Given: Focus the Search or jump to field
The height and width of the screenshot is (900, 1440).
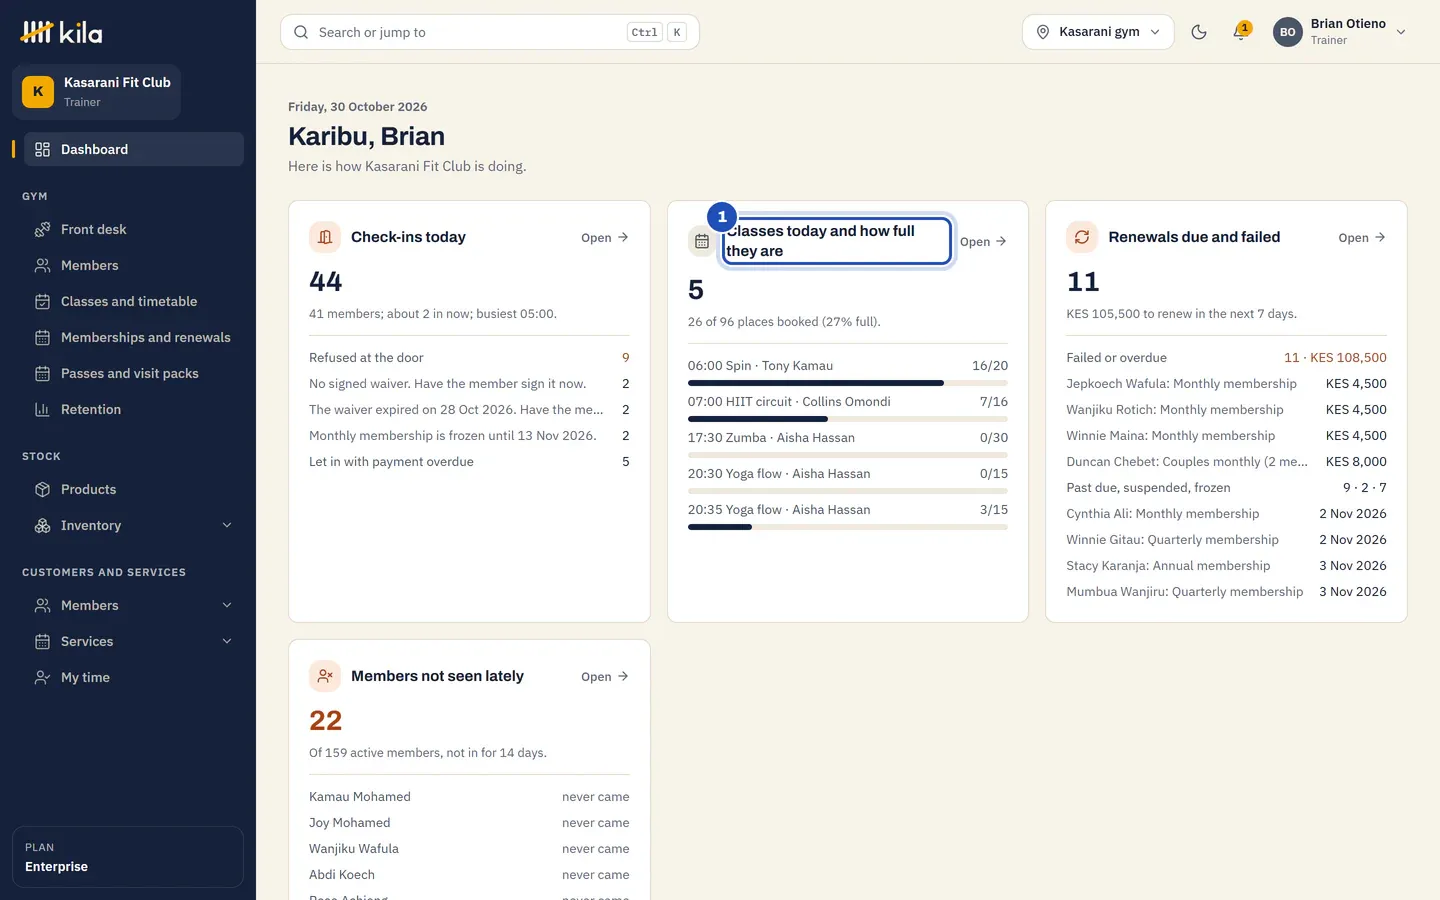Looking at the screenshot, I should pyautogui.click(x=490, y=32).
